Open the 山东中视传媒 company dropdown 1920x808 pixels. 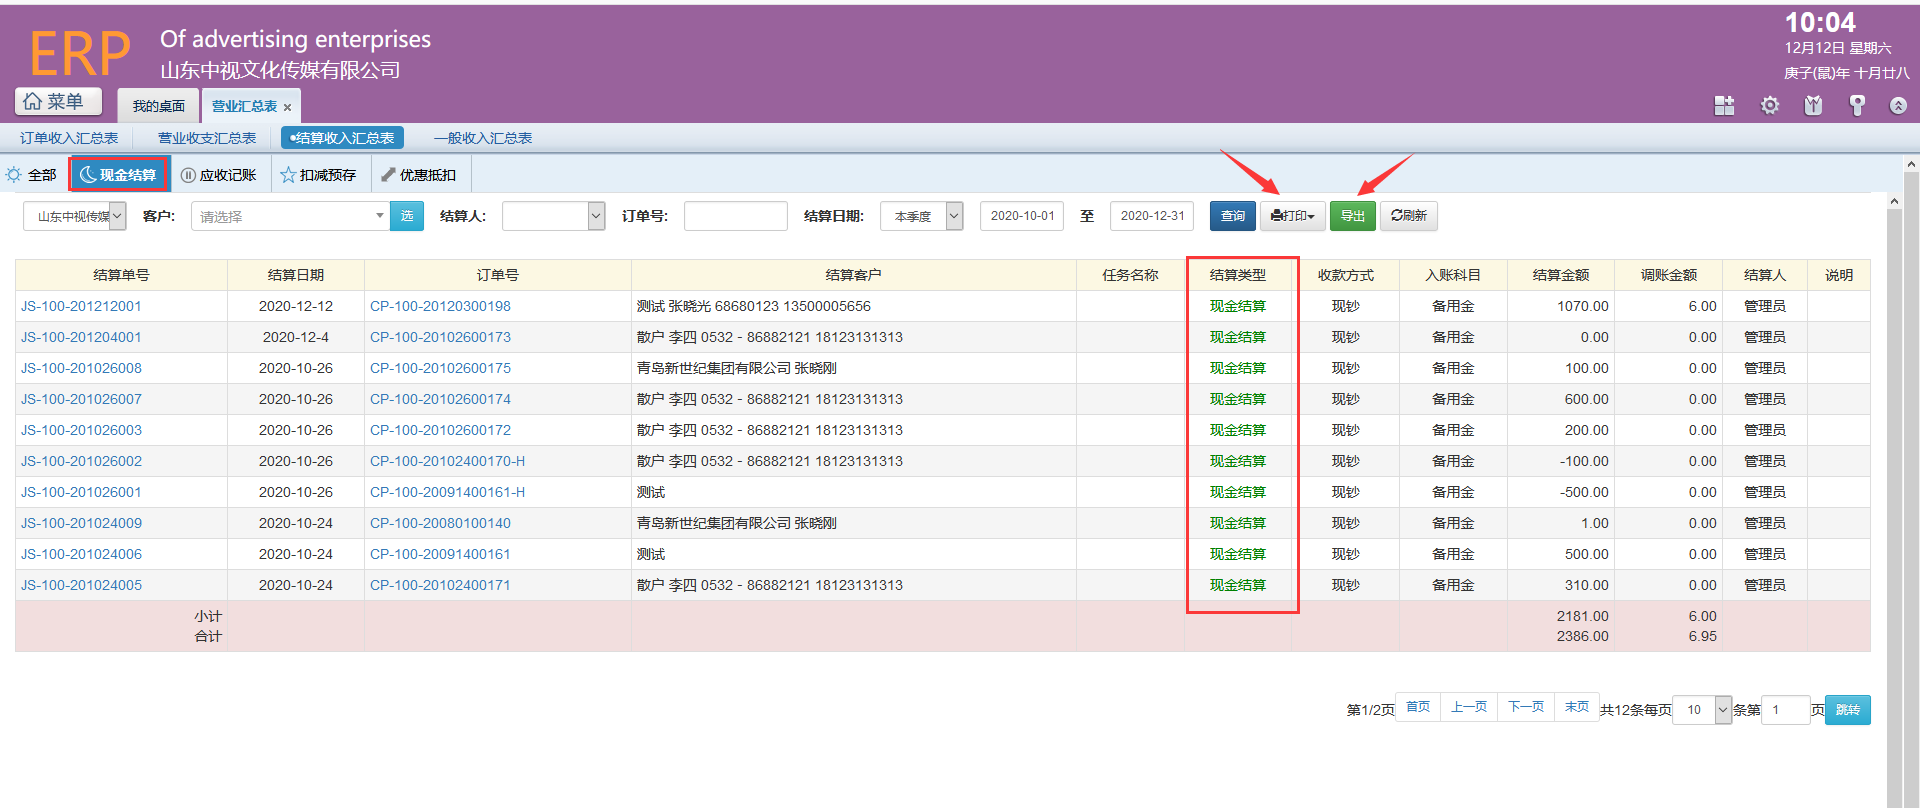(x=75, y=216)
